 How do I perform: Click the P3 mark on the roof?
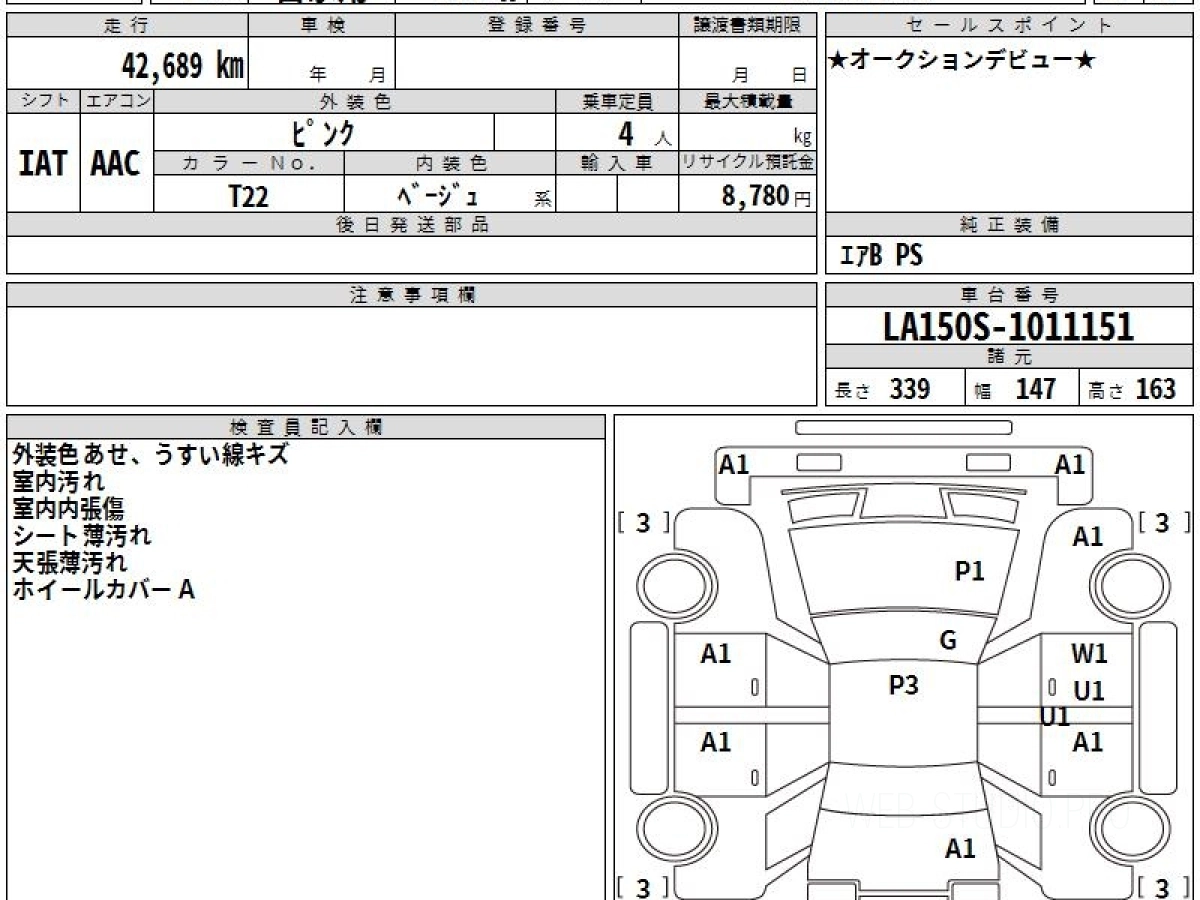(903, 685)
